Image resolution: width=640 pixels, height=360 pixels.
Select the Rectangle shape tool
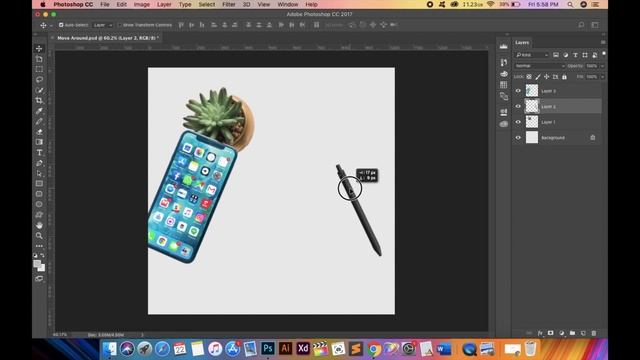39,184
